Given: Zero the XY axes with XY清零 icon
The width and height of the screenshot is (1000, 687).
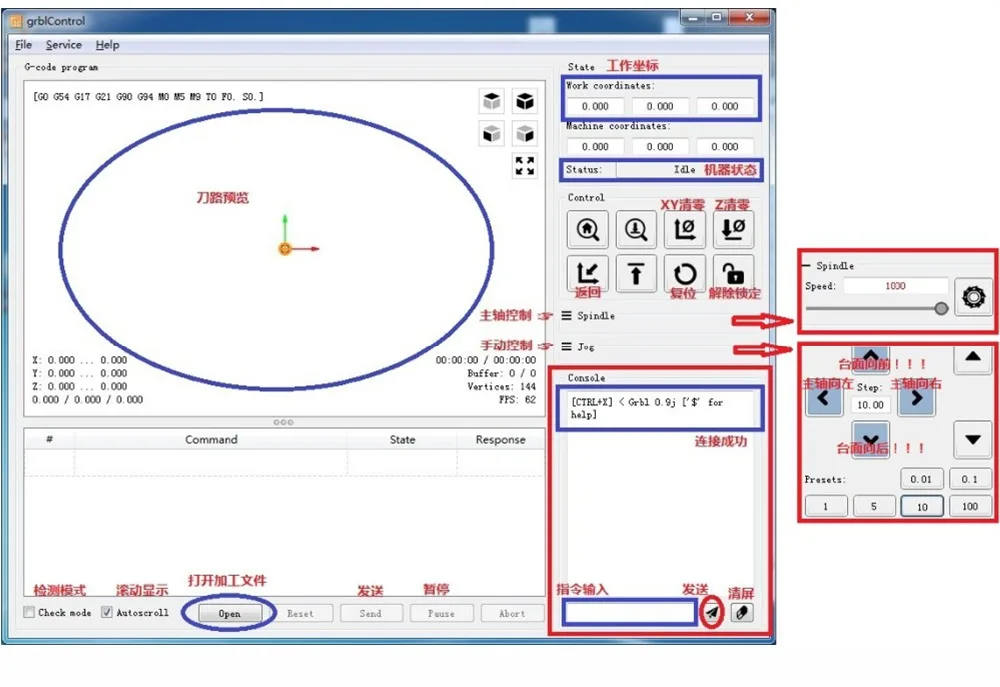Looking at the screenshot, I should pos(684,229).
